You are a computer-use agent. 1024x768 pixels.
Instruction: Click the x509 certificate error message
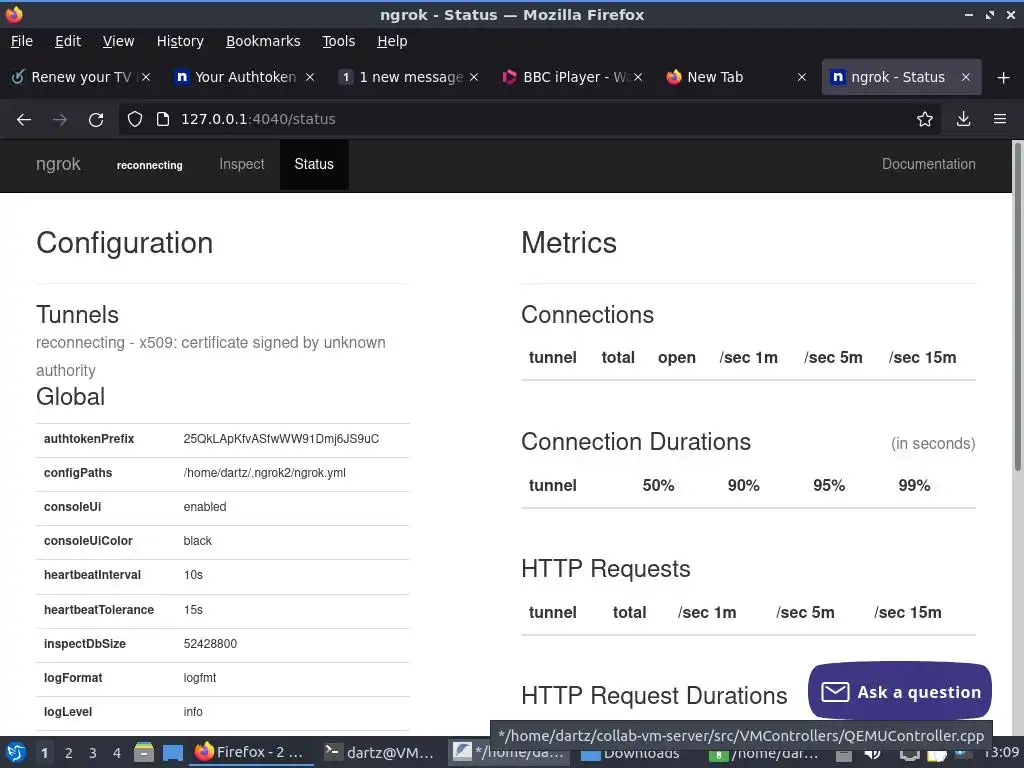coord(210,357)
